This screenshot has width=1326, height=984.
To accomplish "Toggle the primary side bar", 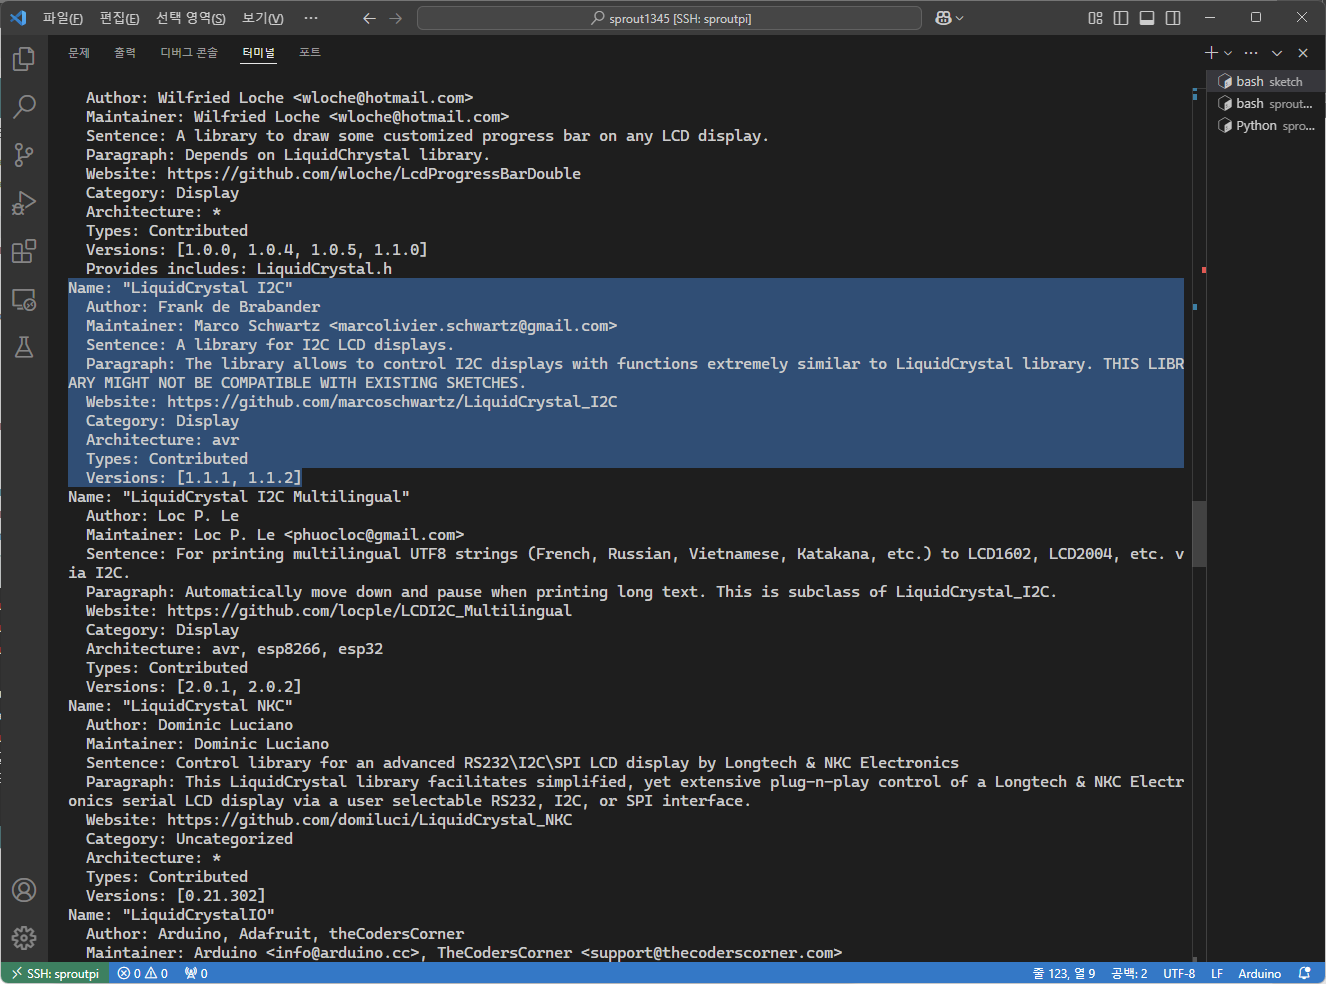I will [x=1121, y=18].
